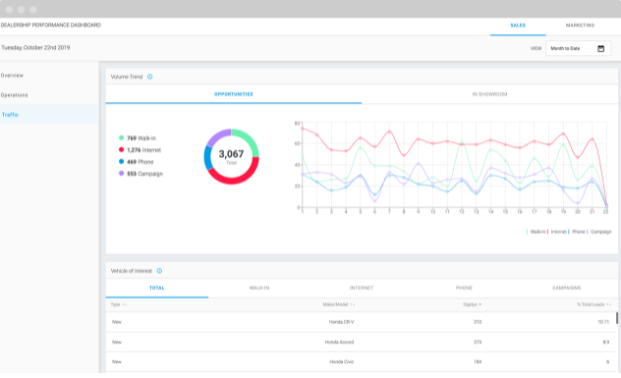621x378 pixels.
Task: Toggle Campaign series in chart legend
Action: pyautogui.click(x=600, y=232)
